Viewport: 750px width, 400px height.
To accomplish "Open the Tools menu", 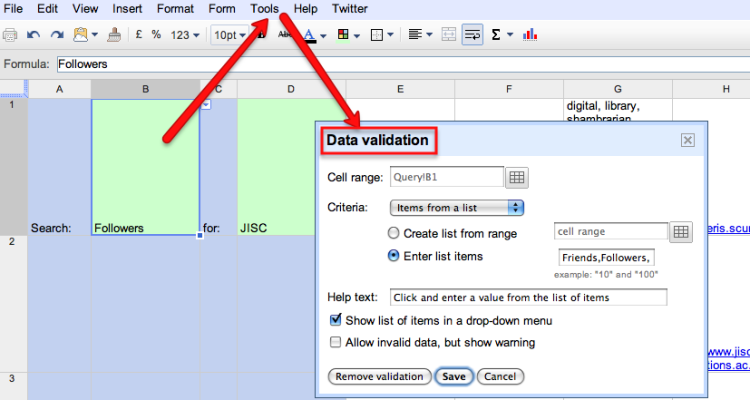I will 265,9.
